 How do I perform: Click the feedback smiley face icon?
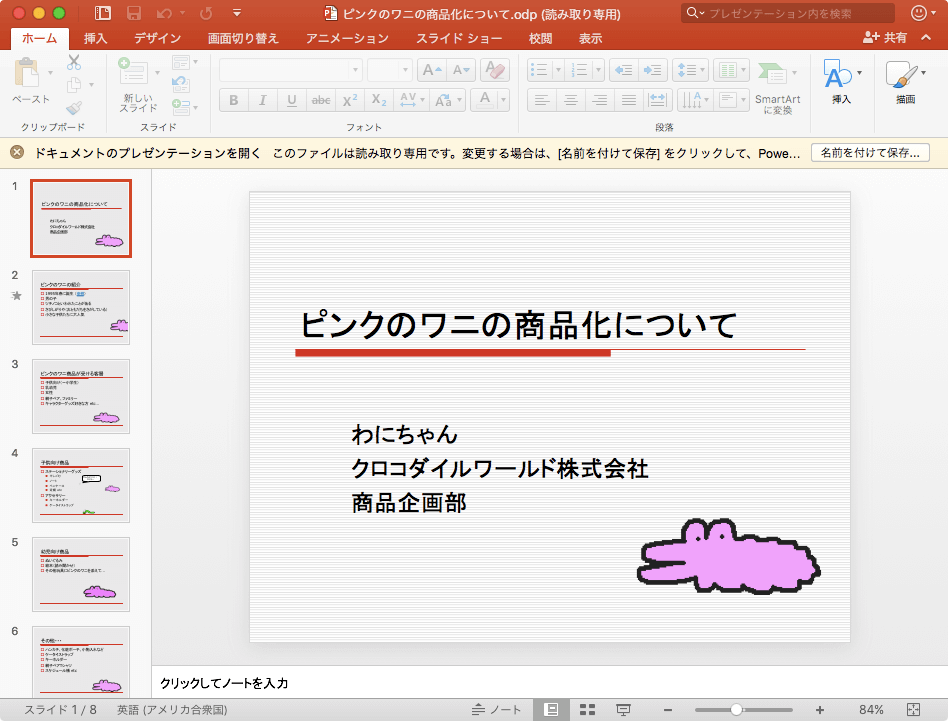[x=921, y=14]
